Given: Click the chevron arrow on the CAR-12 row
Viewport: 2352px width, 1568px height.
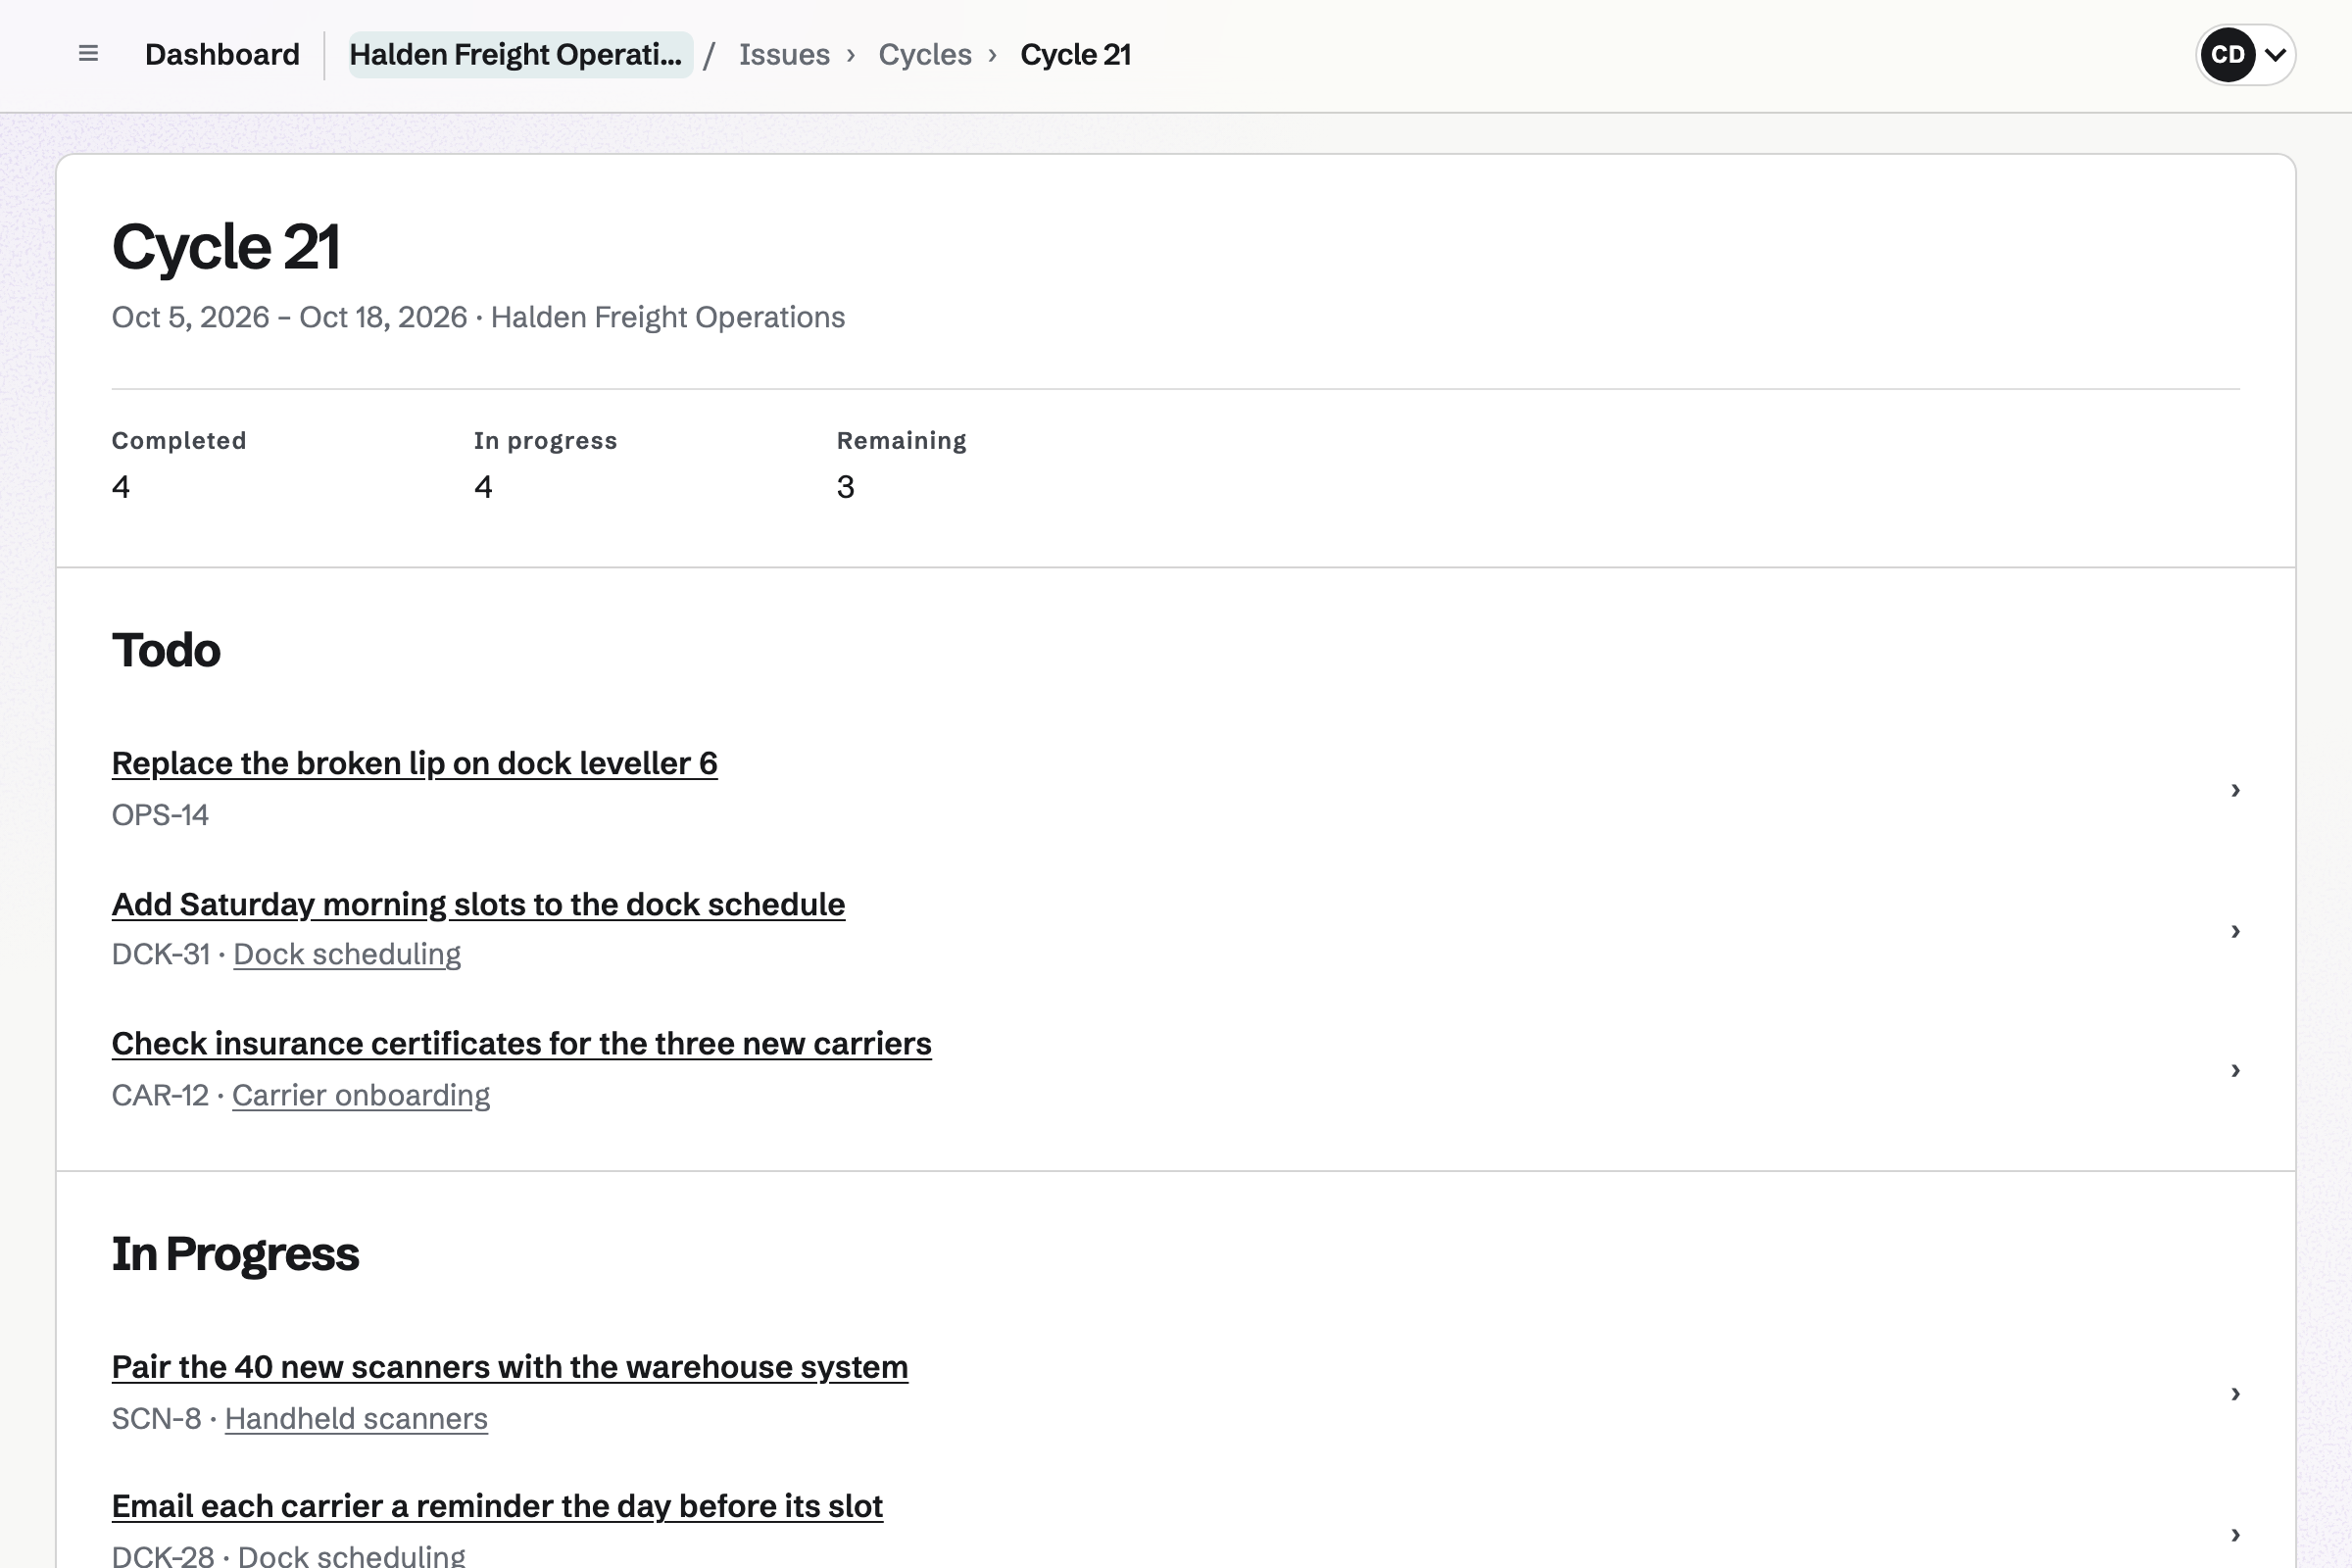Looking at the screenshot, I should (2235, 1070).
